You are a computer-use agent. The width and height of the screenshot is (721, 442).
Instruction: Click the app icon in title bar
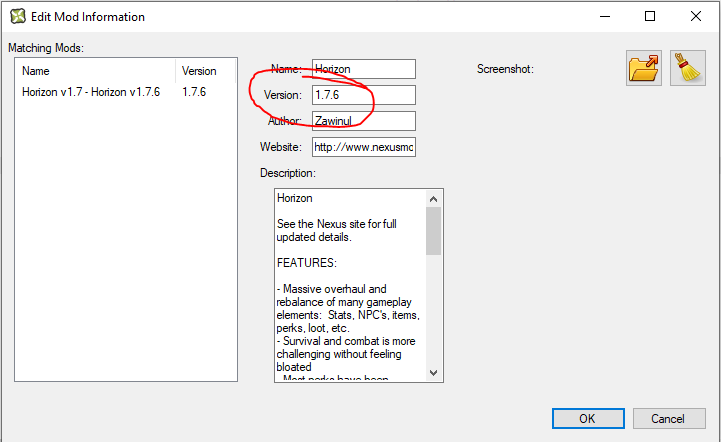[x=17, y=17]
